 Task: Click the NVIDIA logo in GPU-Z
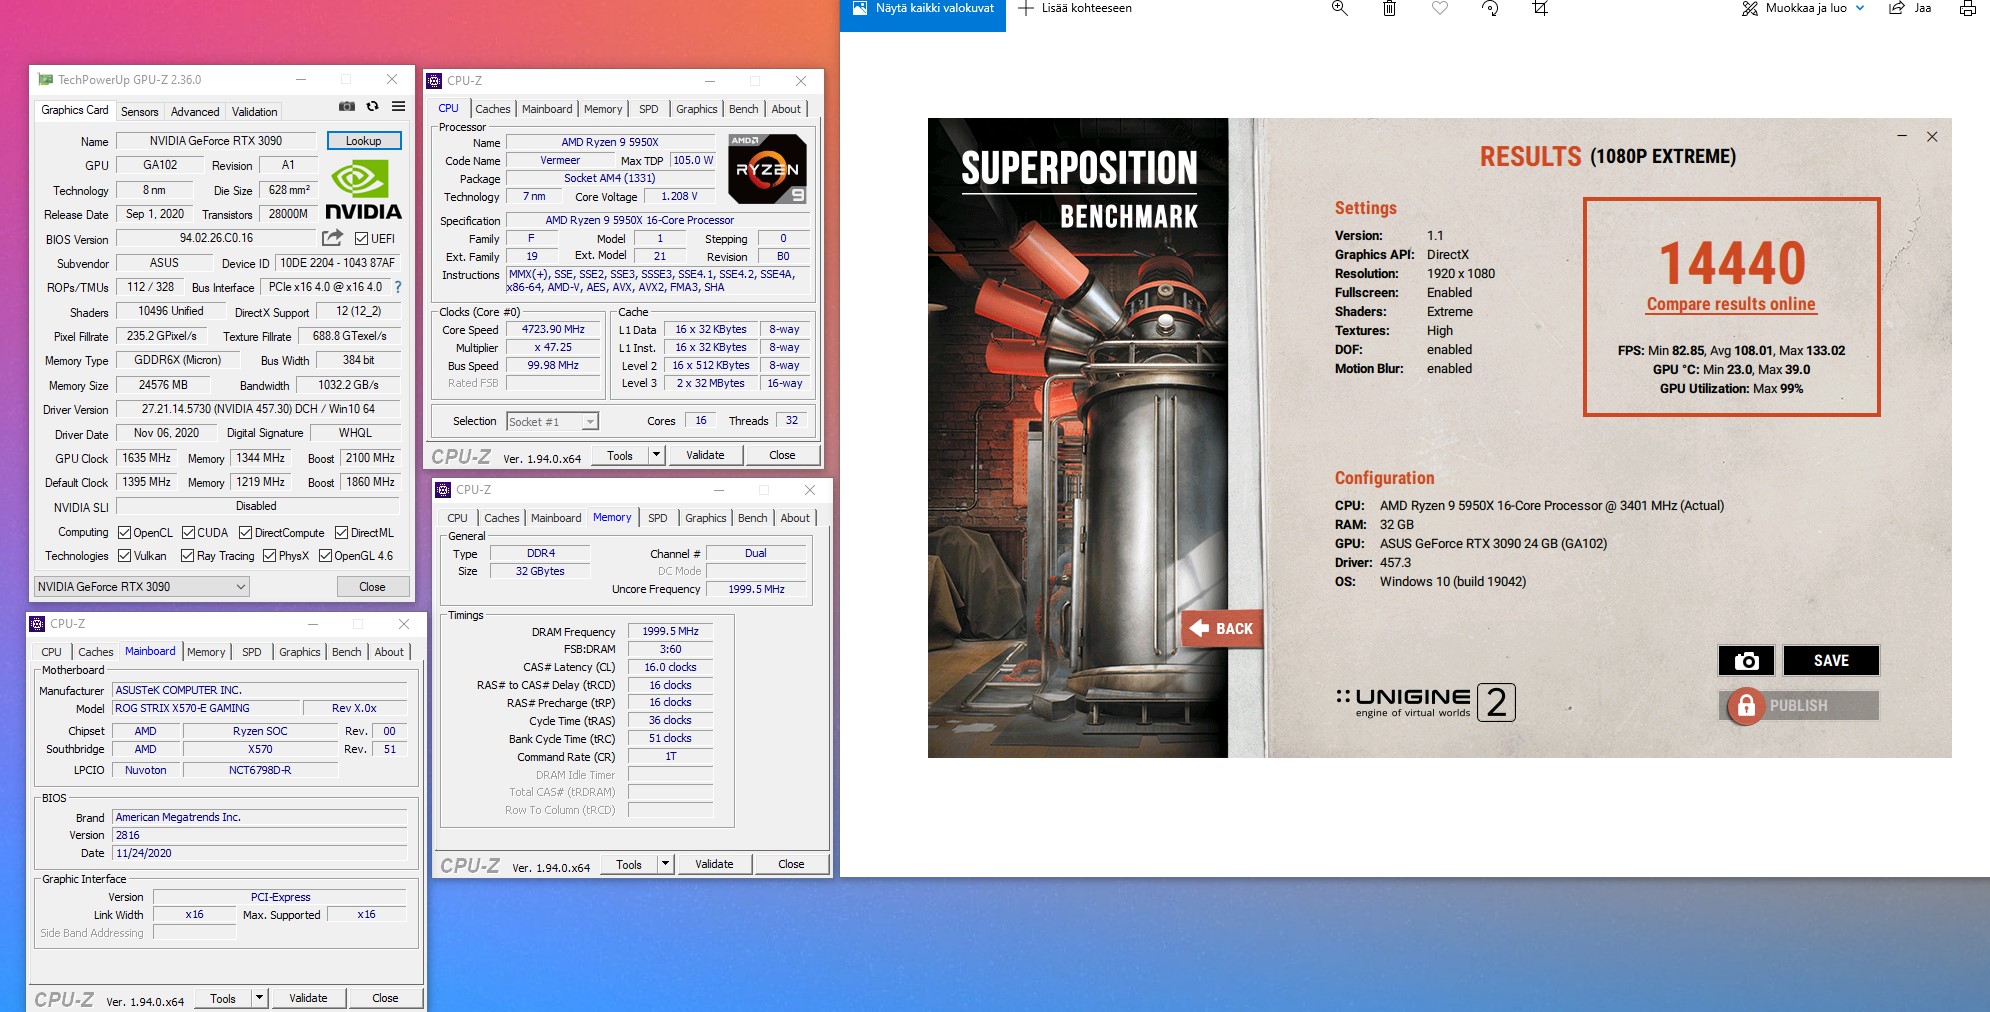(x=363, y=190)
